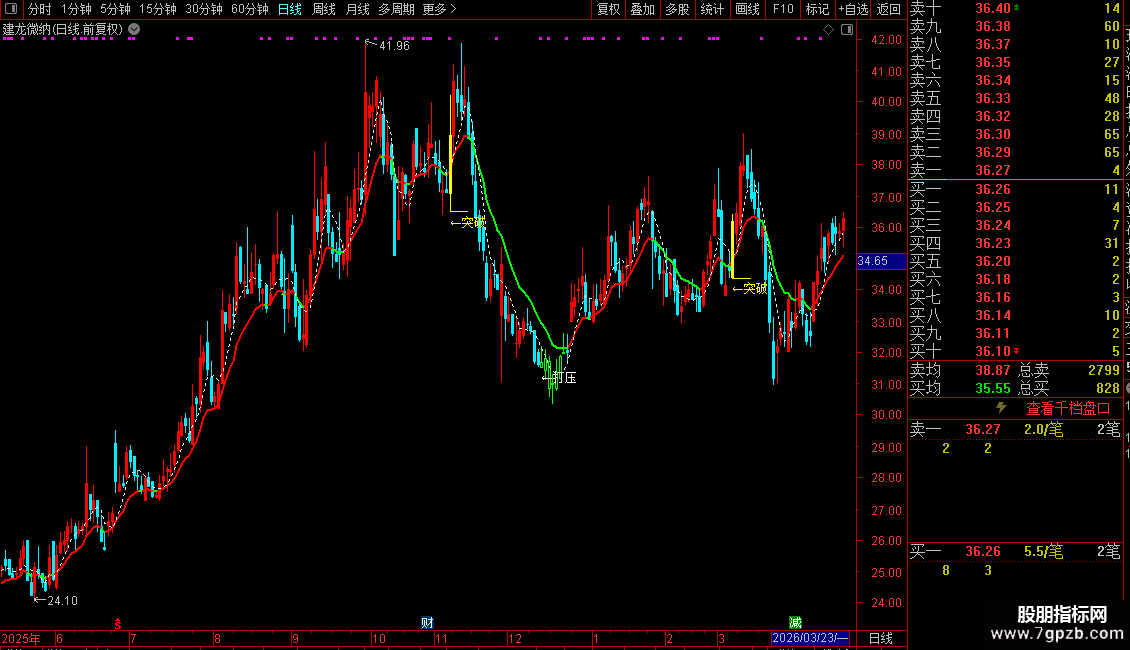Select the 日线 daily chart tab
The width and height of the screenshot is (1130, 650).
point(290,9)
